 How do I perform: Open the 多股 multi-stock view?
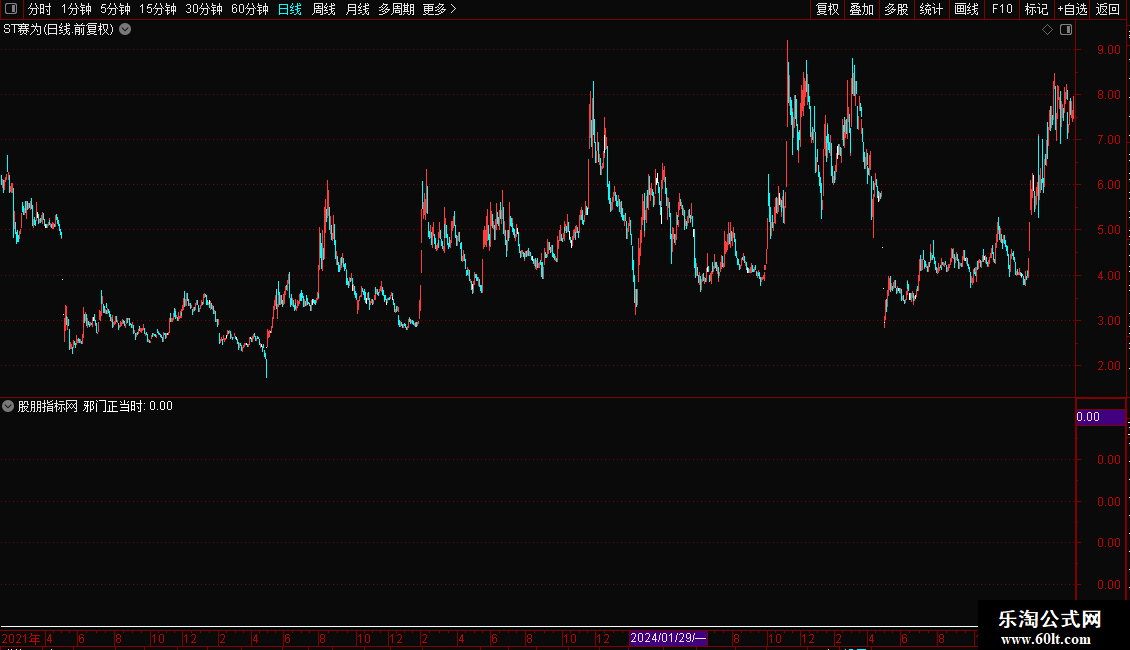[x=897, y=9]
